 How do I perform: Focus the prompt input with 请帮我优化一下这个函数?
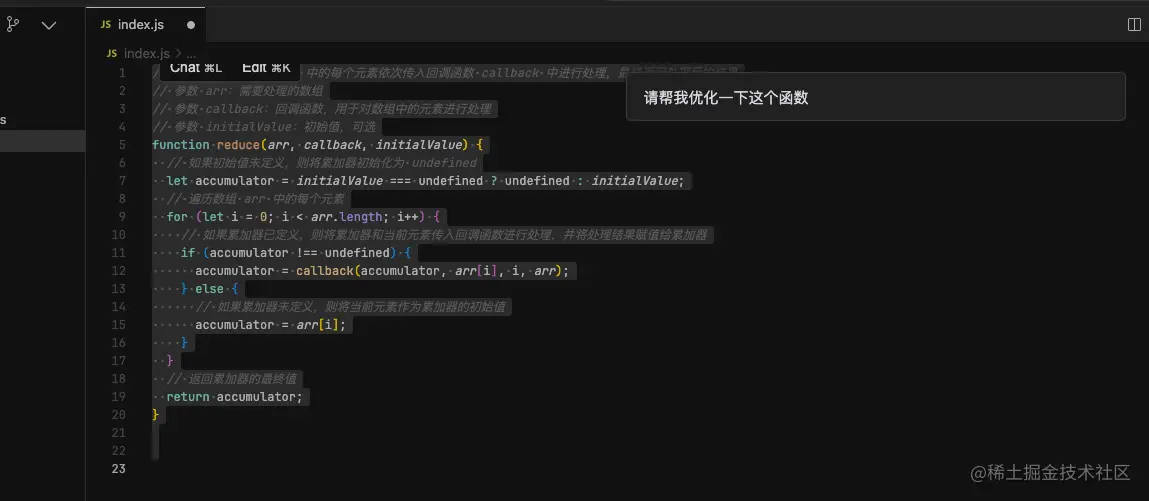[876, 97]
